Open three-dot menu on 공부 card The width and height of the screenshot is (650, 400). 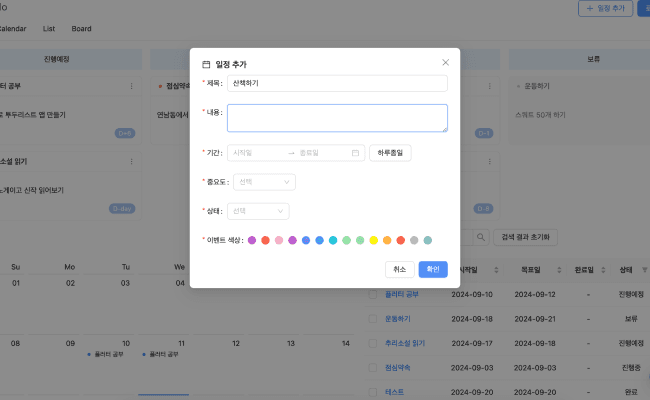point(131,86)
